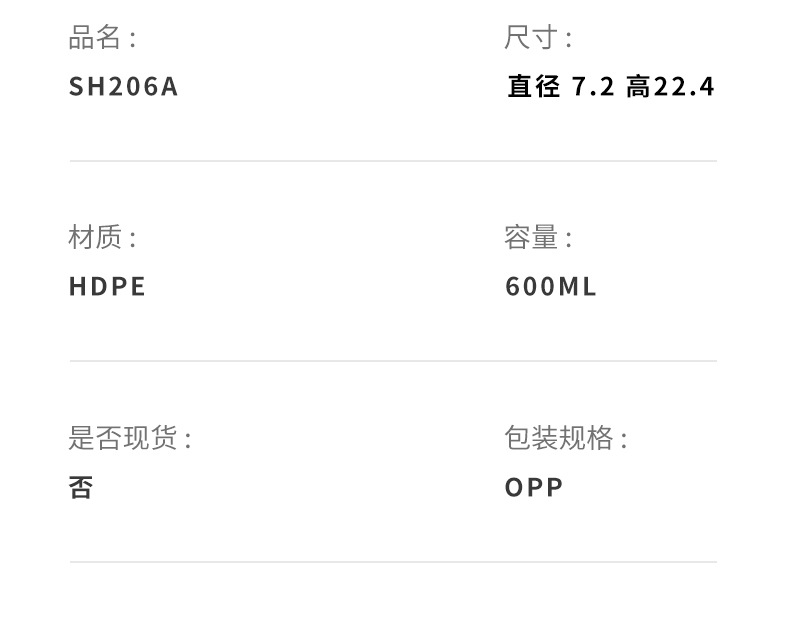Select the material value HDPE
This screenshot has height=617, width=800.
click(107, 287)
